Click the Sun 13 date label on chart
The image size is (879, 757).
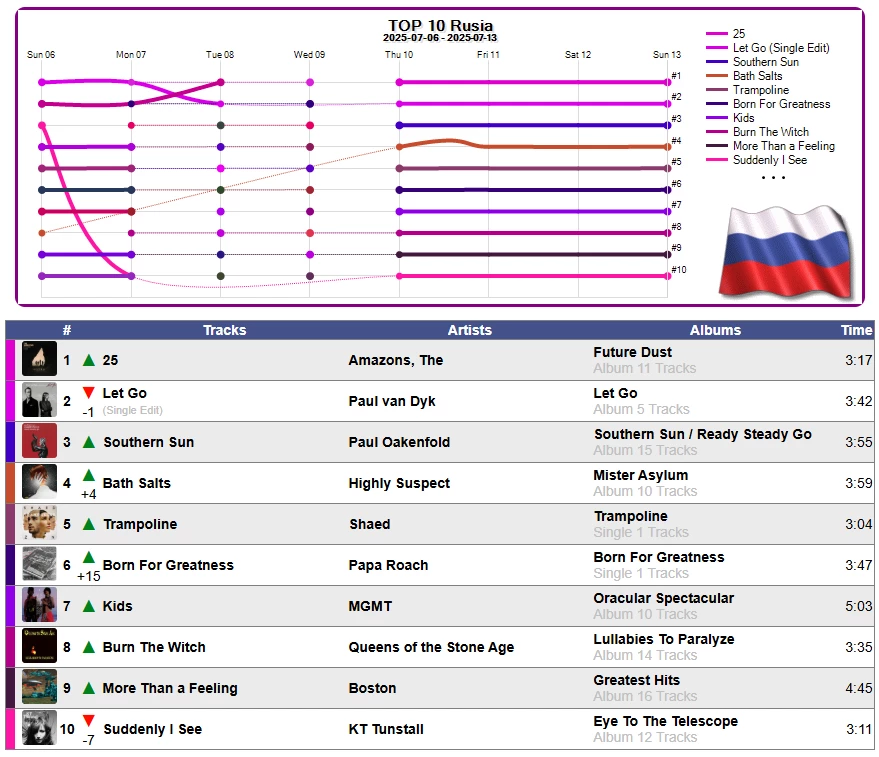[x=667, y=54]
